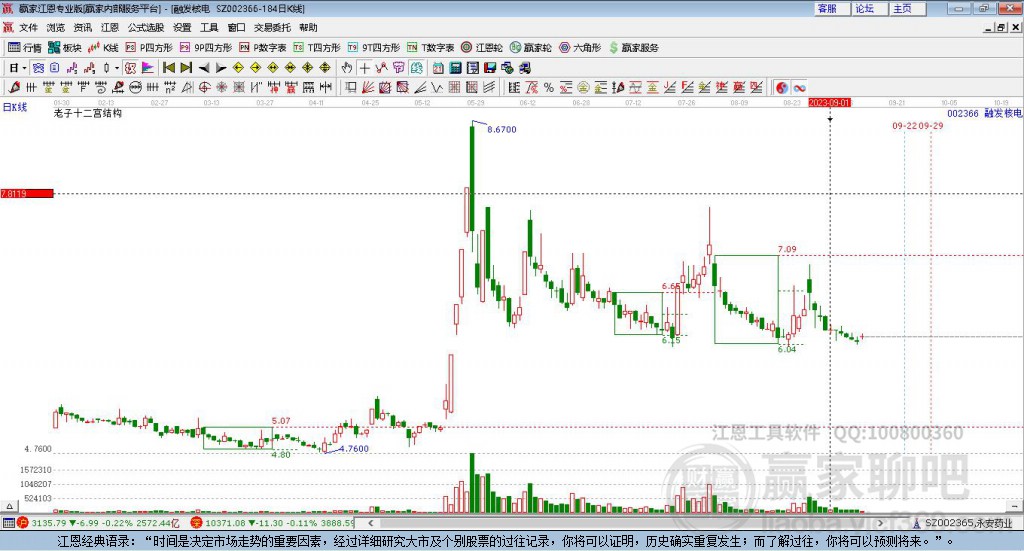Select the red circle target drawing tool
1024x551 pixels.
(204, 87)
